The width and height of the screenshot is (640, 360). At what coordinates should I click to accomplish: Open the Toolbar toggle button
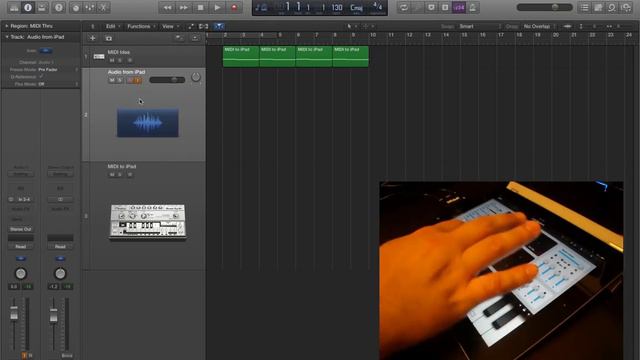tap(42, 7)
